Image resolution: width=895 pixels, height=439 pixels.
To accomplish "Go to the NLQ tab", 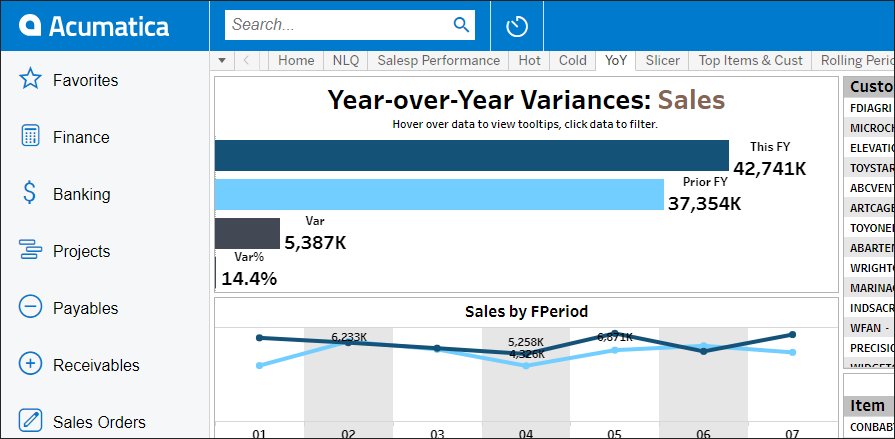I will [x=346, y=61].
